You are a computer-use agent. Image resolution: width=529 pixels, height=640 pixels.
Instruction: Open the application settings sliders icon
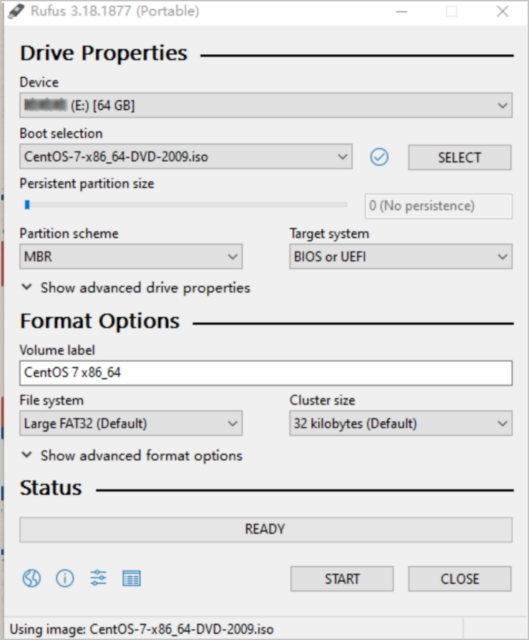98,578
